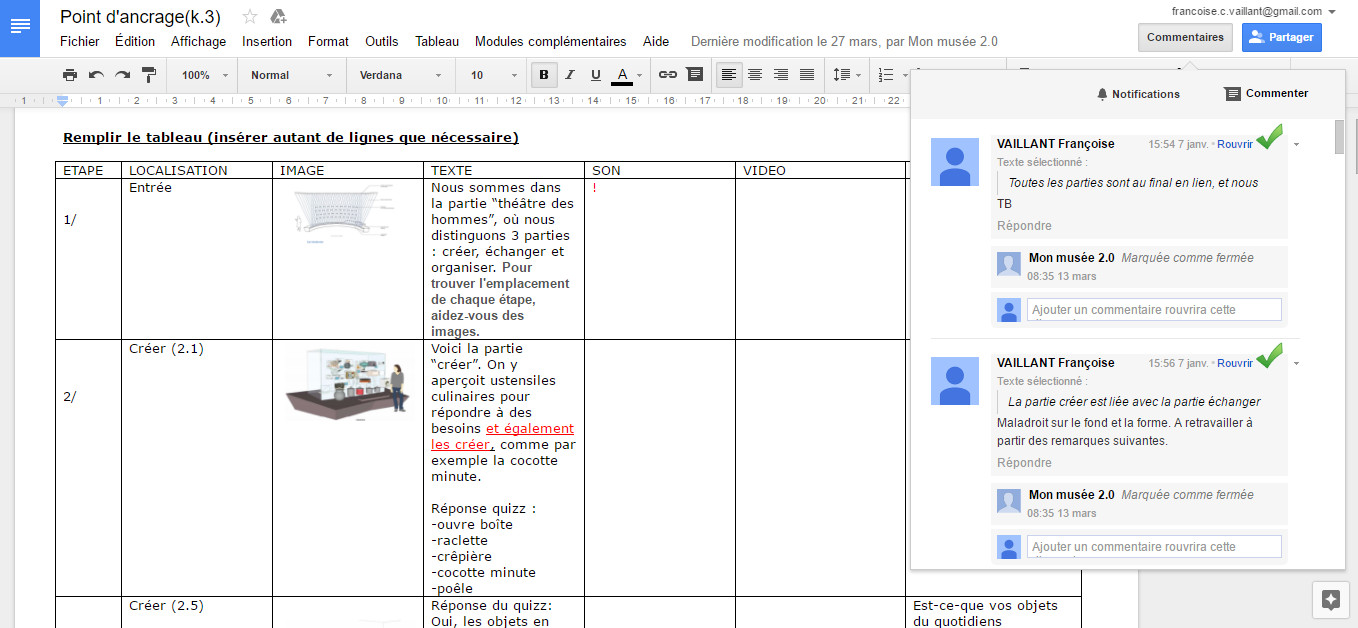Undo the last action
The image size is (1358, 628).
click(x=96, y=75)
